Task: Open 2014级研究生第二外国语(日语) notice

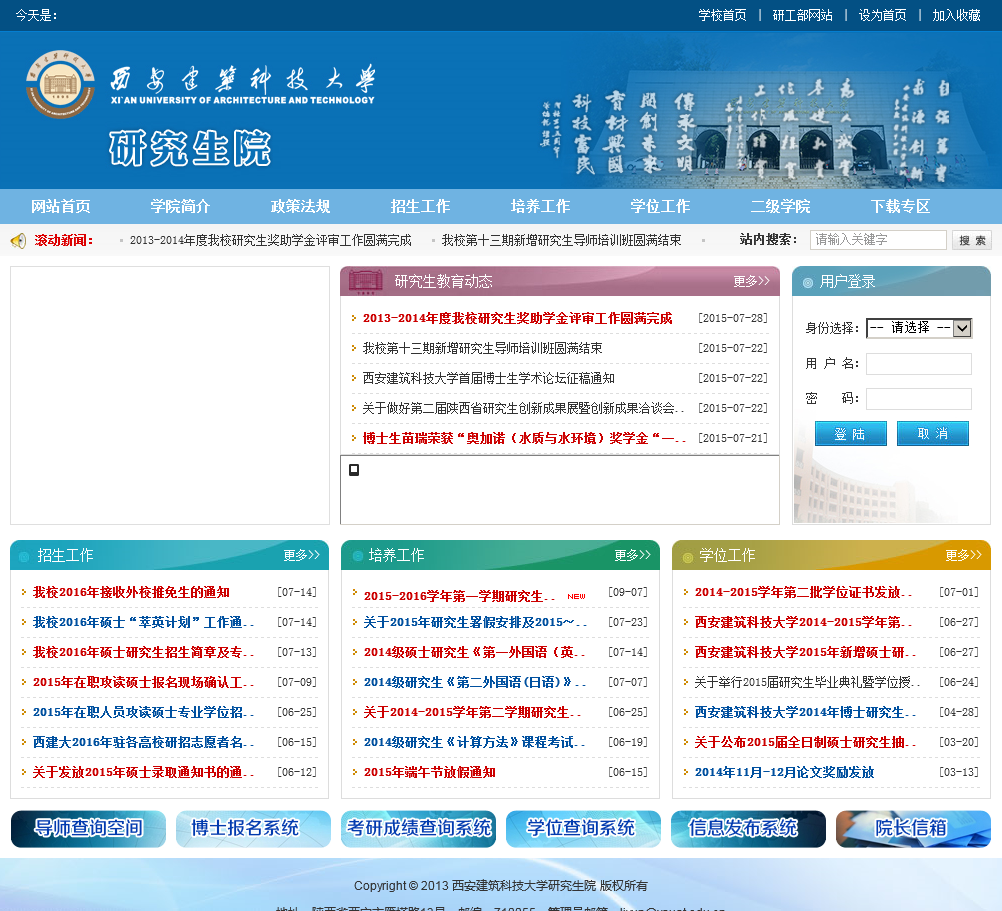Action: pyautogui.click(x=475, y=682)
